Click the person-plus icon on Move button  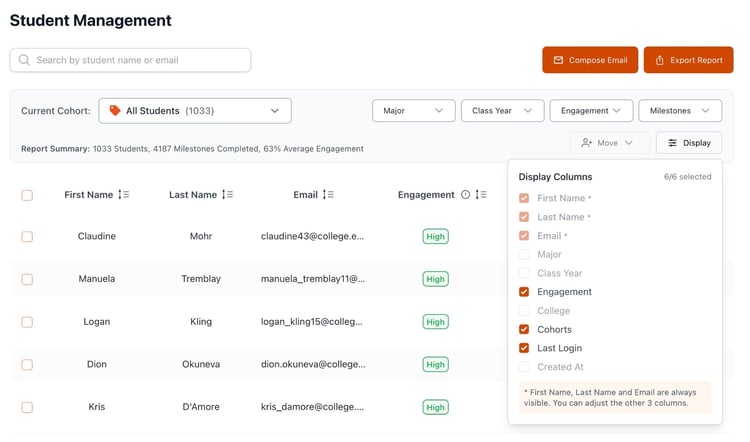[x=586, y=143]
